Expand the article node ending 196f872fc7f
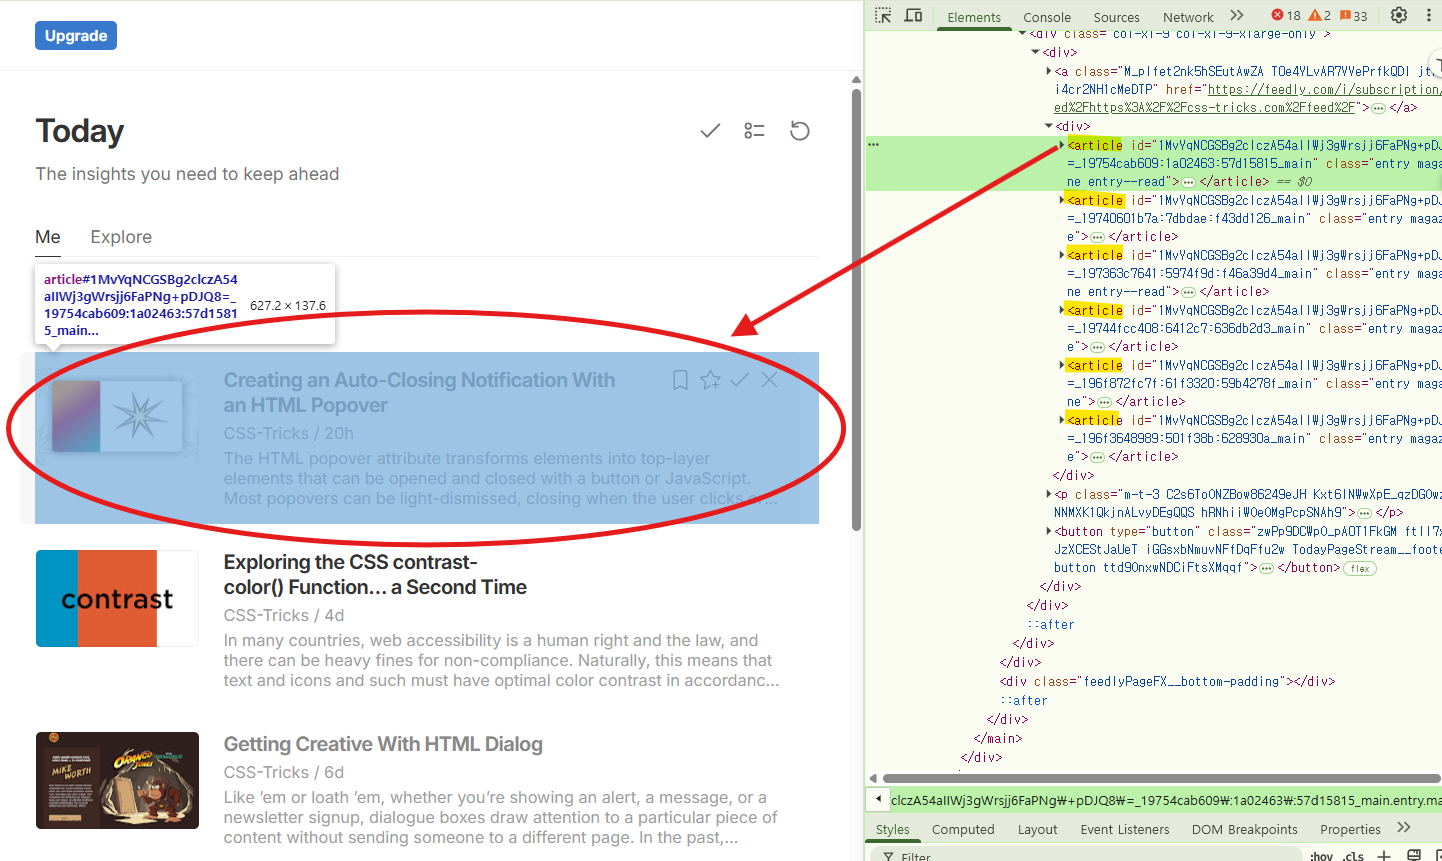 (x=1062, y=365)
